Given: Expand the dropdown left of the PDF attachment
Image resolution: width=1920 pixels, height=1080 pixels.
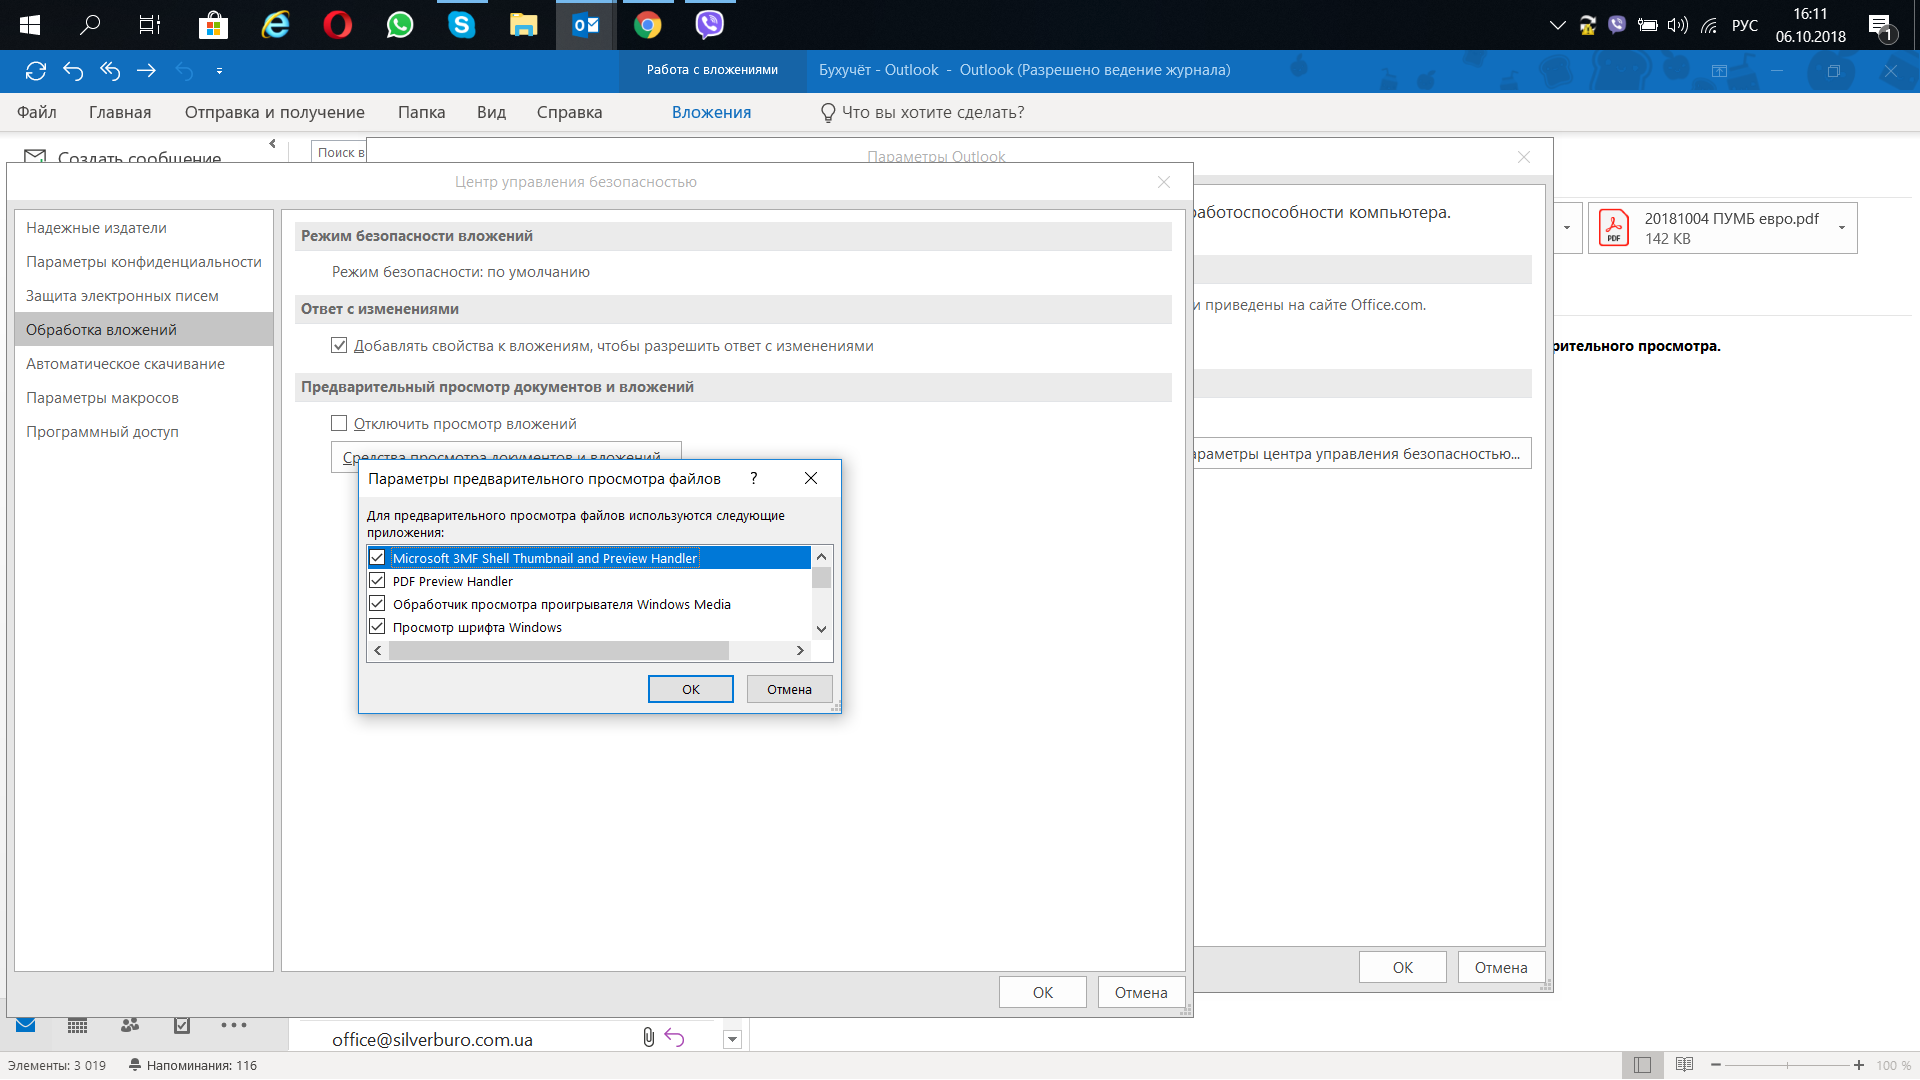Looking at the screenshot, I should 1567,228.
